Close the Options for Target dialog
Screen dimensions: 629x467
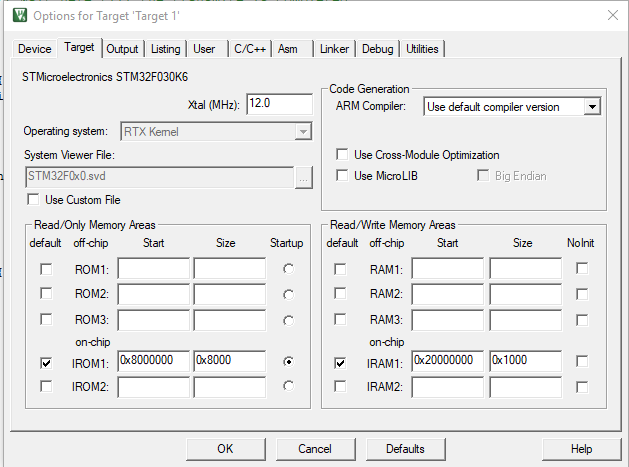point(613,15)
